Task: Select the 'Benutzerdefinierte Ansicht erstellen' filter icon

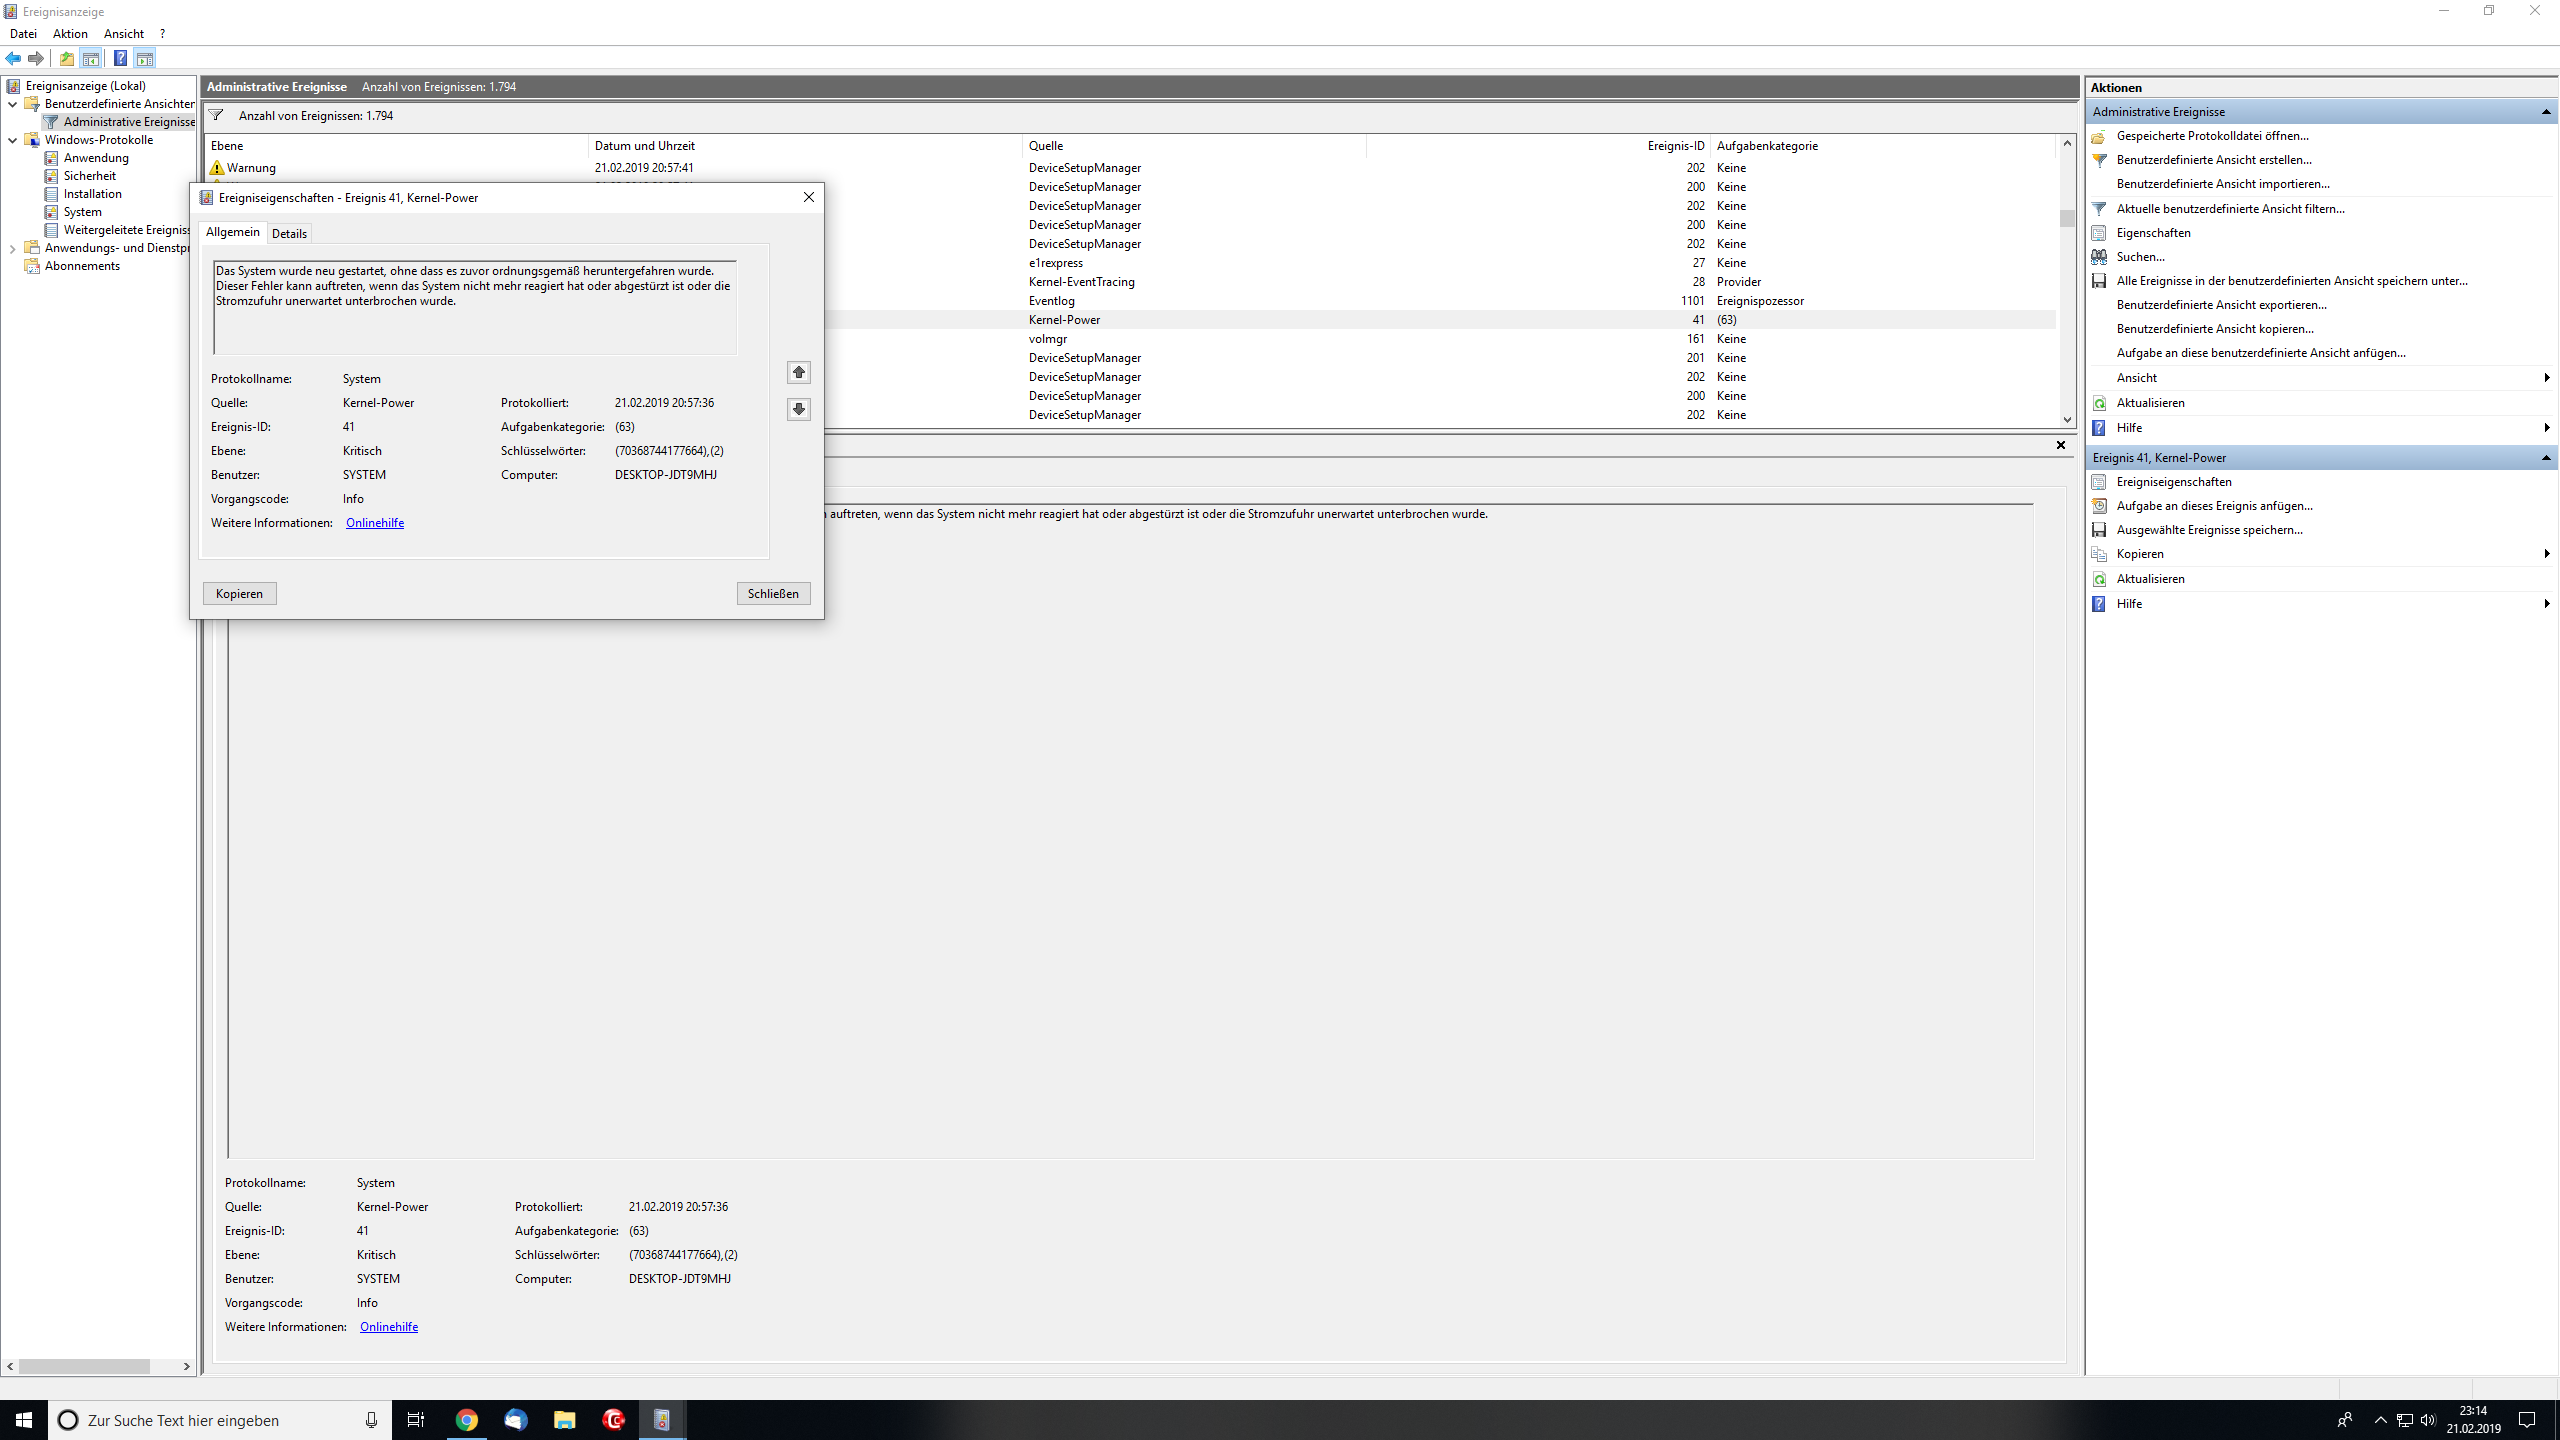Action: 2099,160
